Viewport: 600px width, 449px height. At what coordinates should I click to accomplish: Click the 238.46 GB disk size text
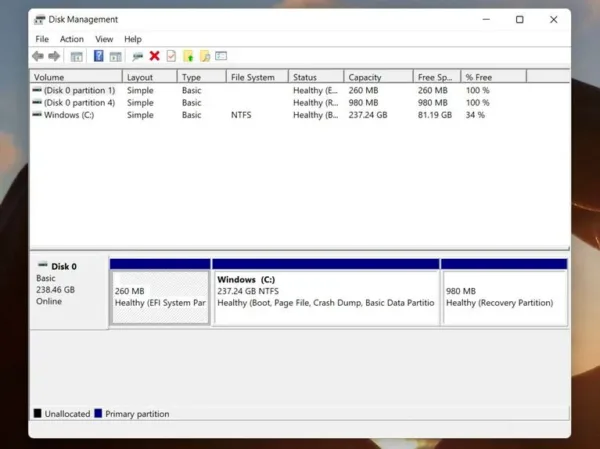(x=55, y=290)
